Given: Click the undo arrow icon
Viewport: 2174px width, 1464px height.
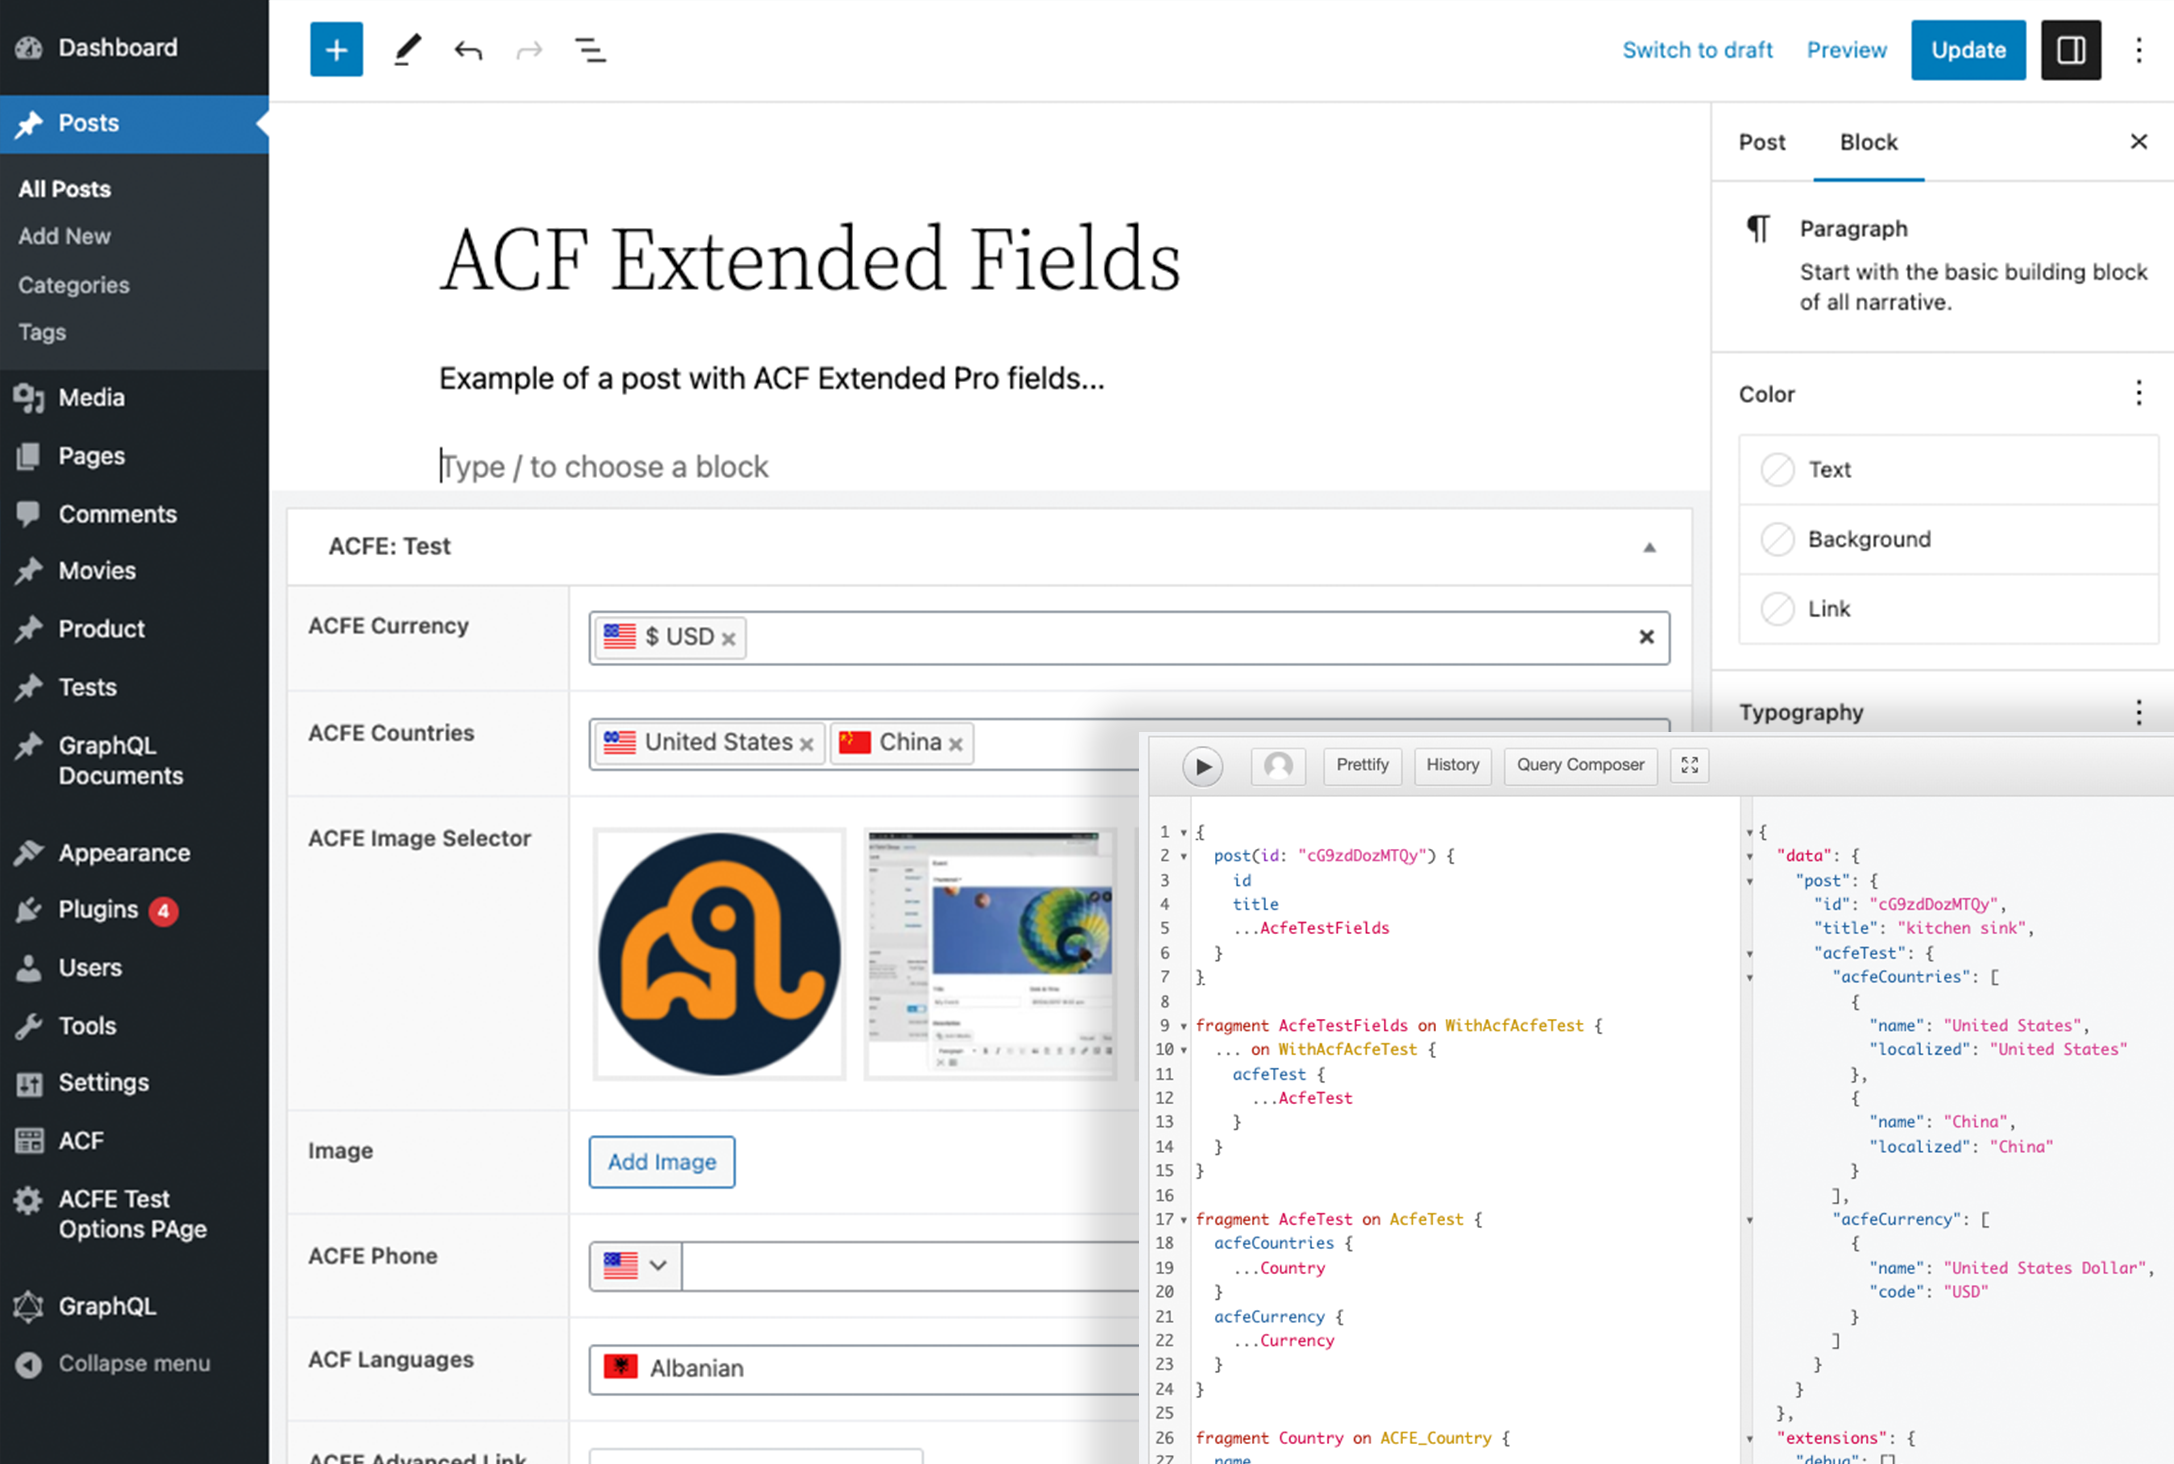Looking at the screenshot, I should (x=468, y=49).
